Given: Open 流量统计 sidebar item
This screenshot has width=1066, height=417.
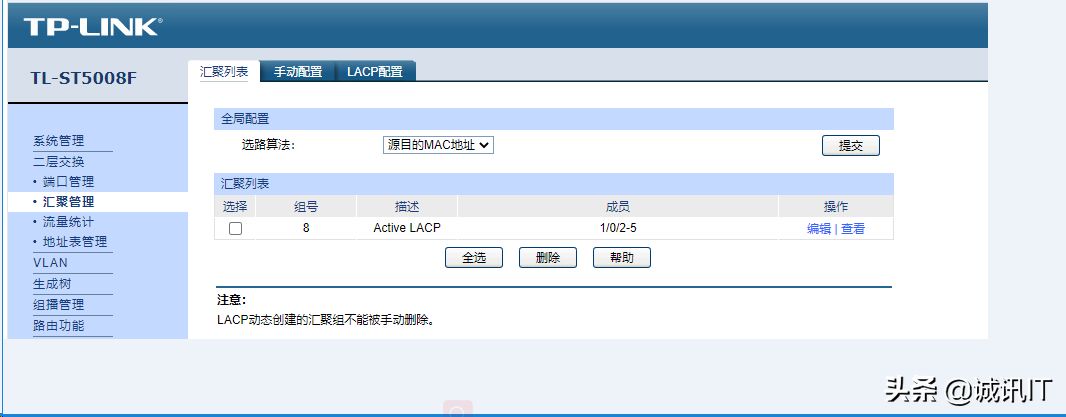Looking at the screenshot, I should pyautogui.click(x=68, y=221).
